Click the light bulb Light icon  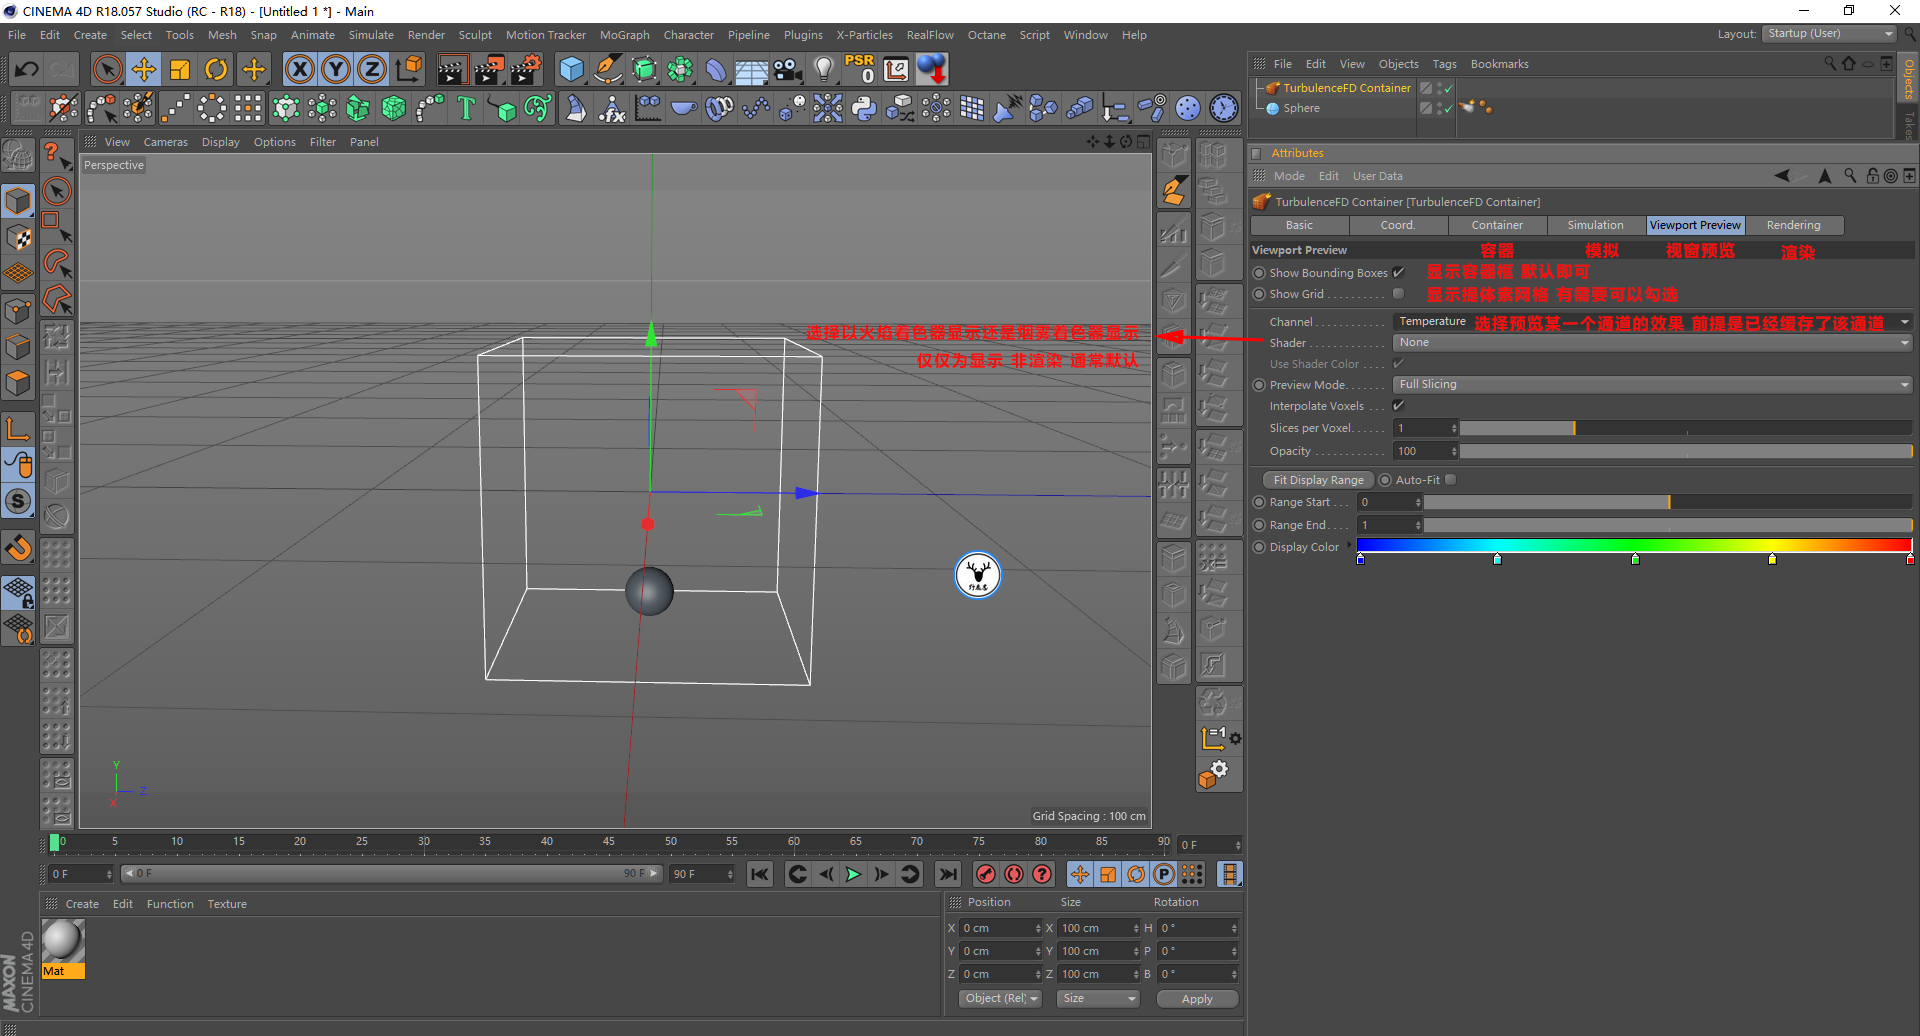(823, 70)
